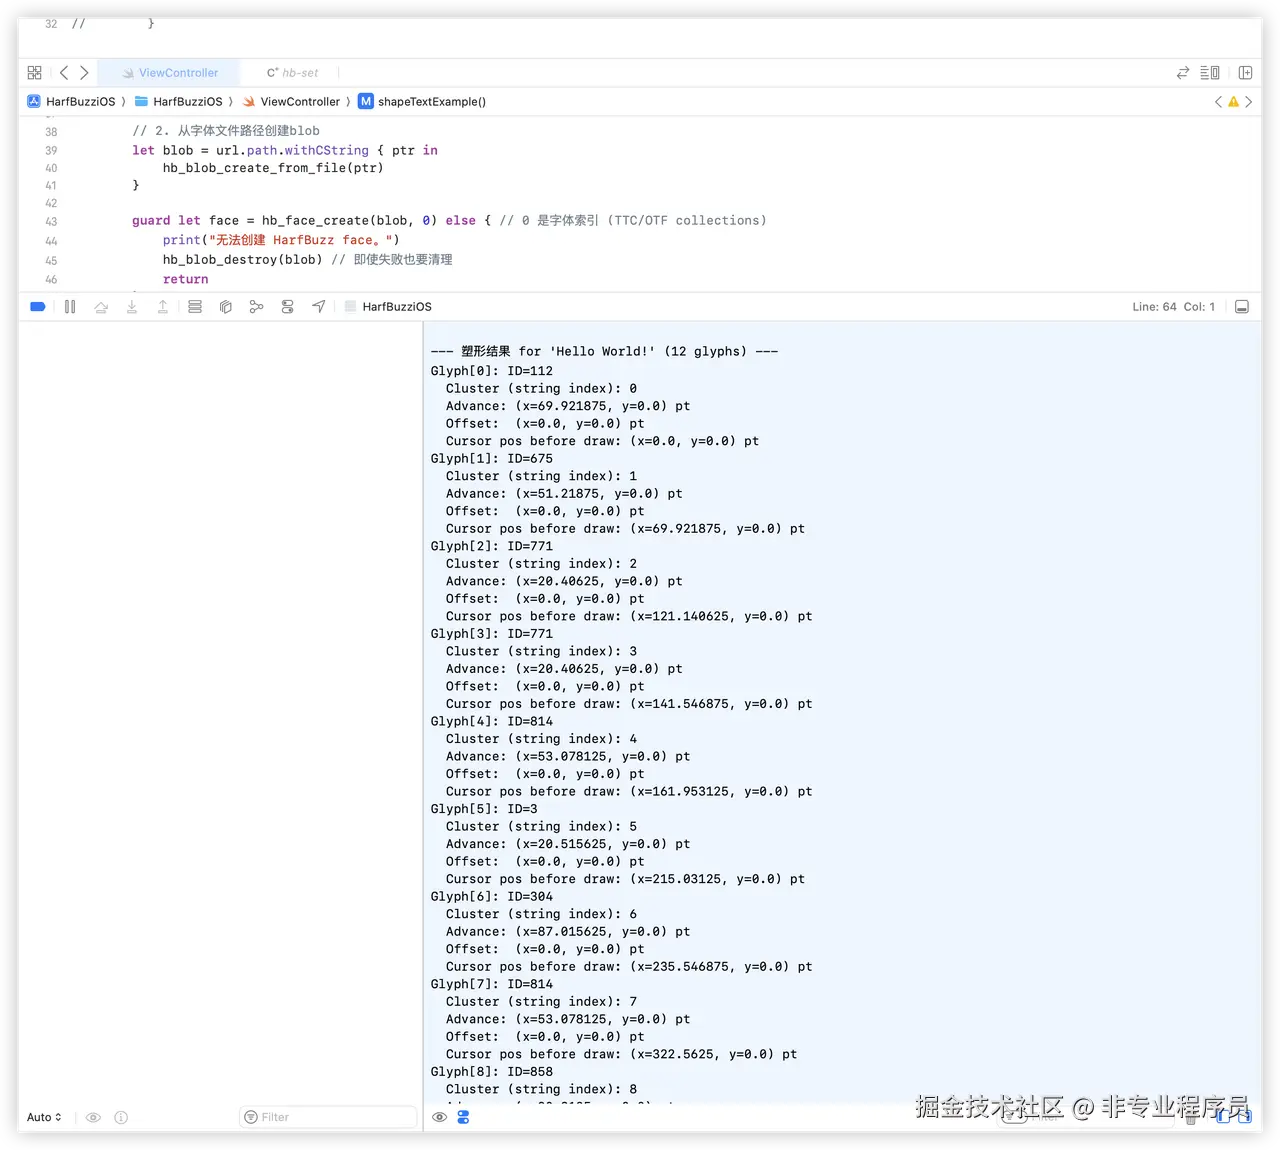
Task: Click the return statement line
Action: click(x=186, y=280)
